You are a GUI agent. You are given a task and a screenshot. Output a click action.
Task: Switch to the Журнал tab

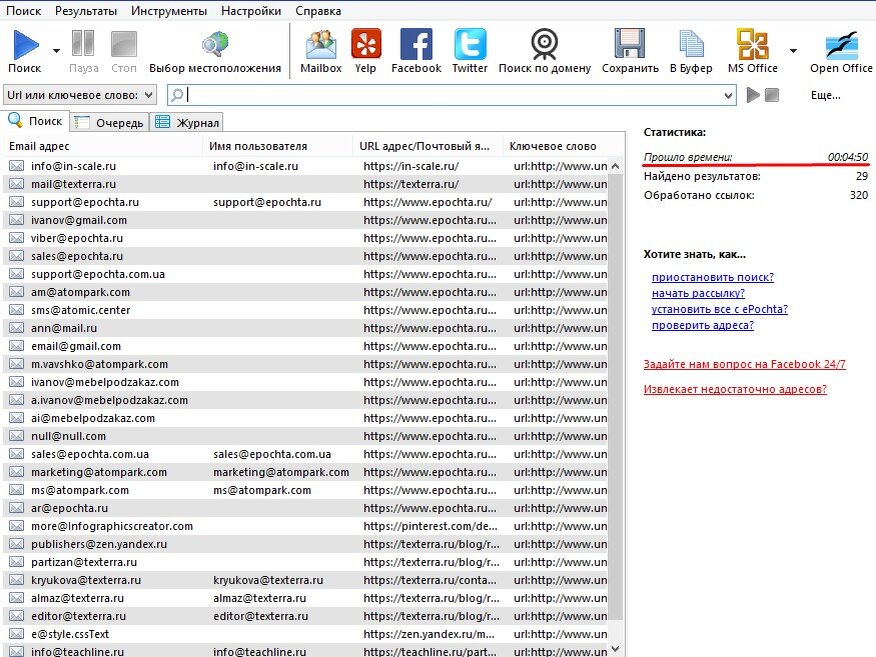click(187, 122)
